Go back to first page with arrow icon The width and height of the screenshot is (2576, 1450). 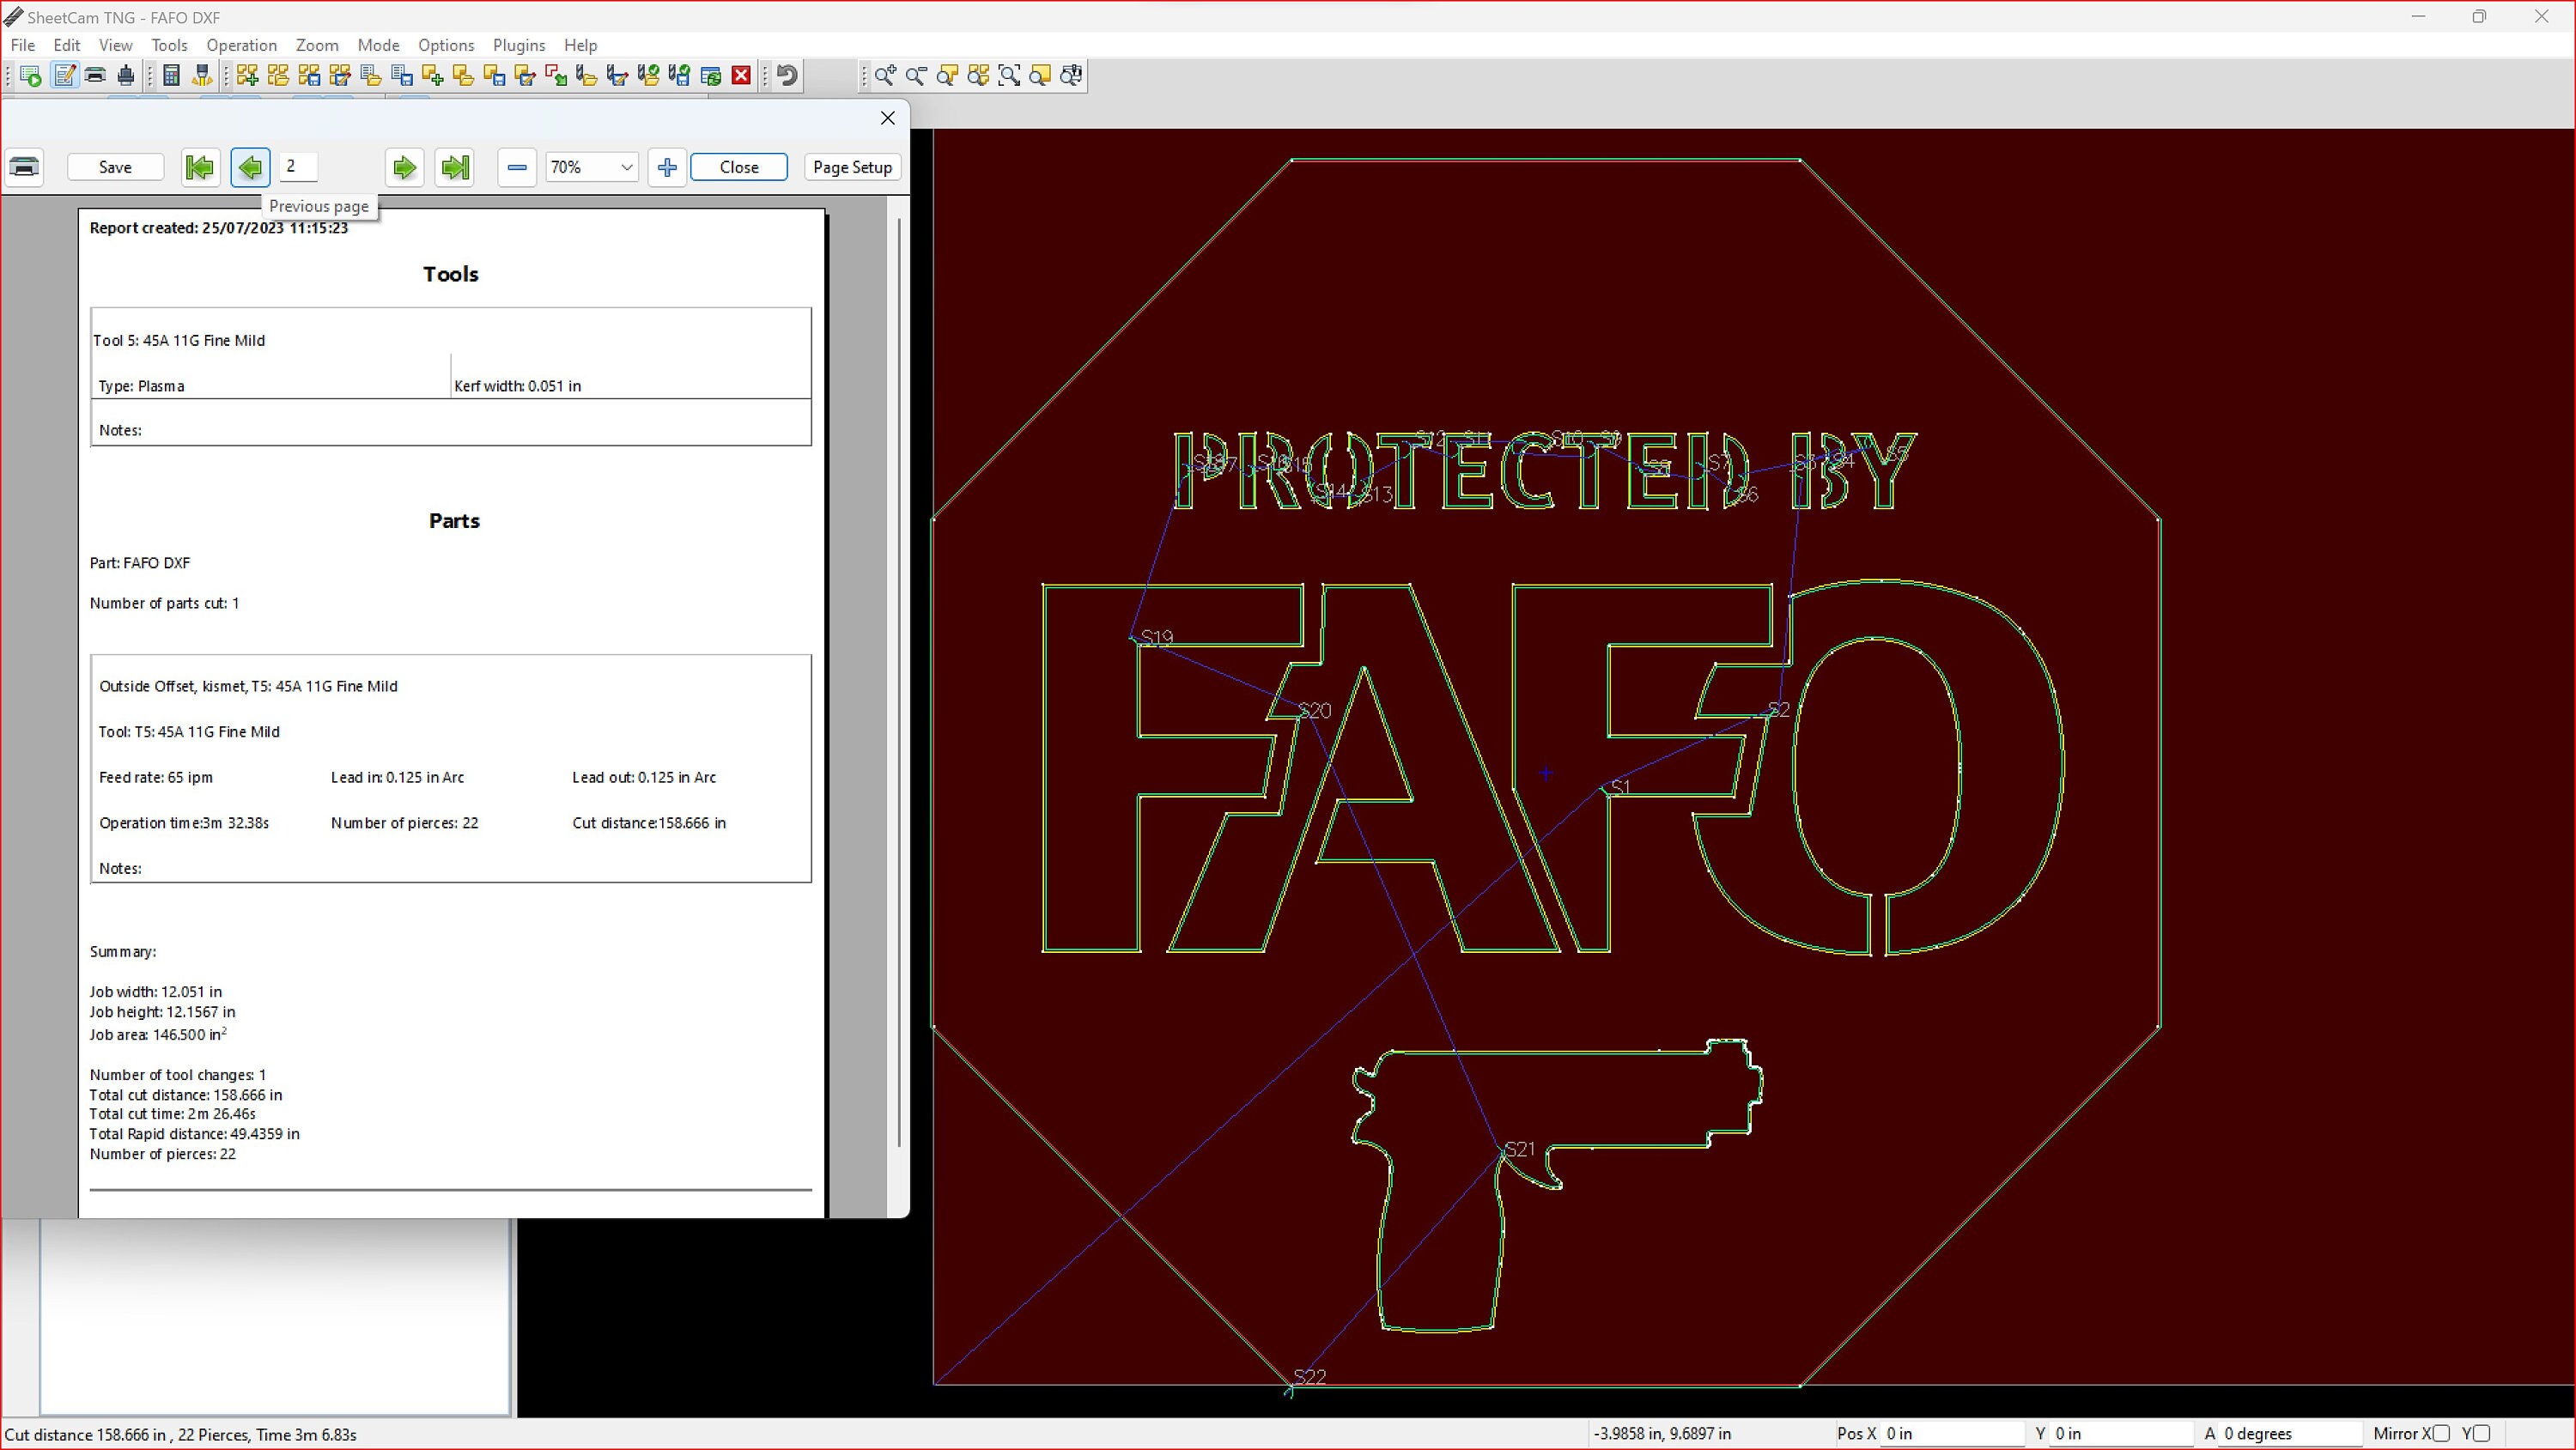[200, 167]
